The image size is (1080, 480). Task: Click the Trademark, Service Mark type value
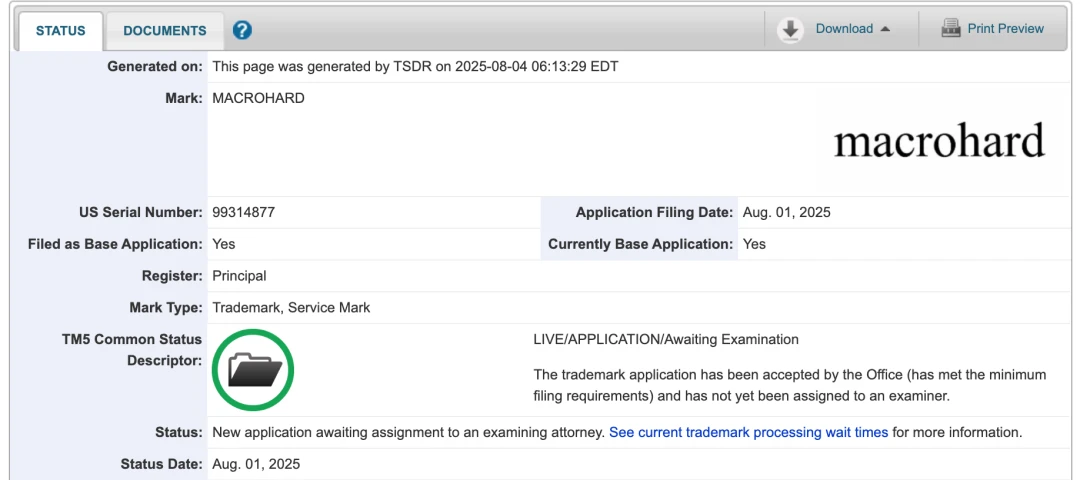(x=291, y=307)
